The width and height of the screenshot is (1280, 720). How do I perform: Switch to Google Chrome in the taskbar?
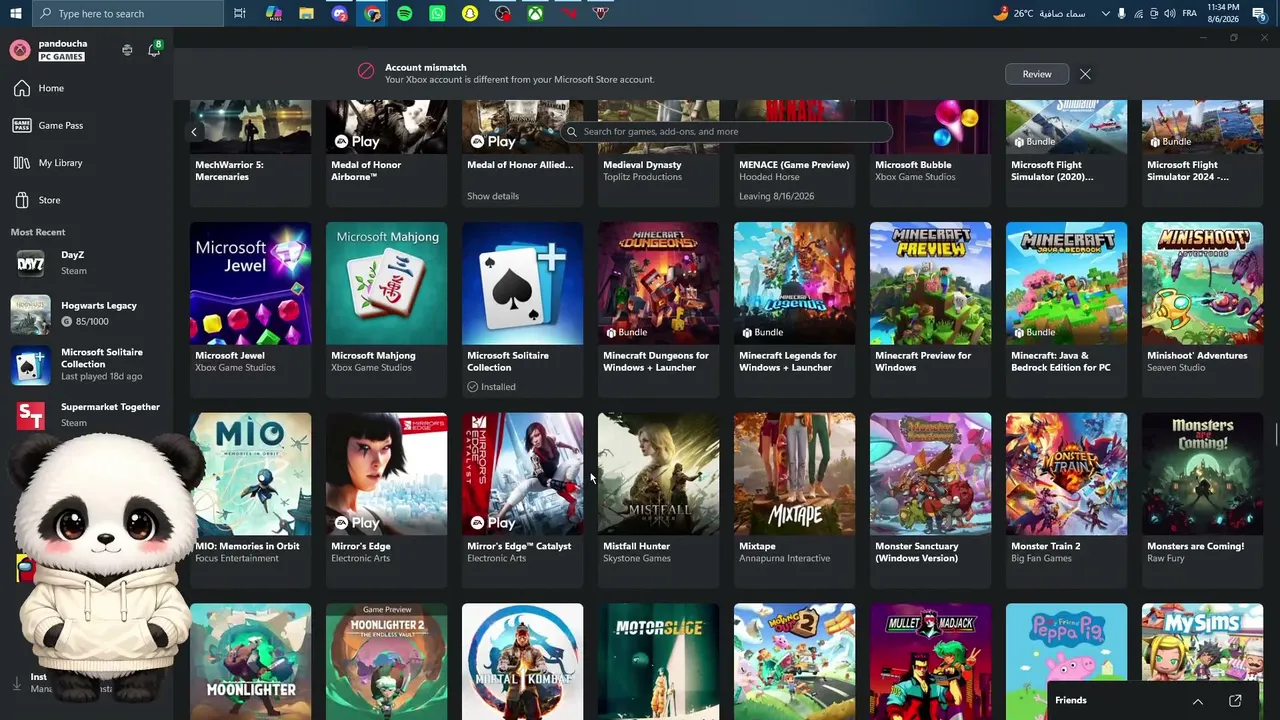pyautogui.click(x=372, y=13)
